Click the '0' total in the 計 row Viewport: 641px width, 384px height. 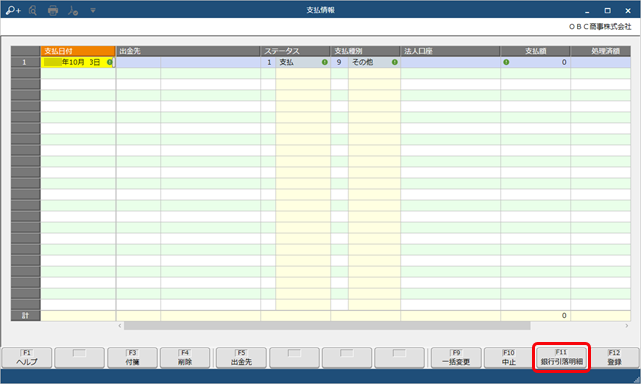click(x=564, y=316)
